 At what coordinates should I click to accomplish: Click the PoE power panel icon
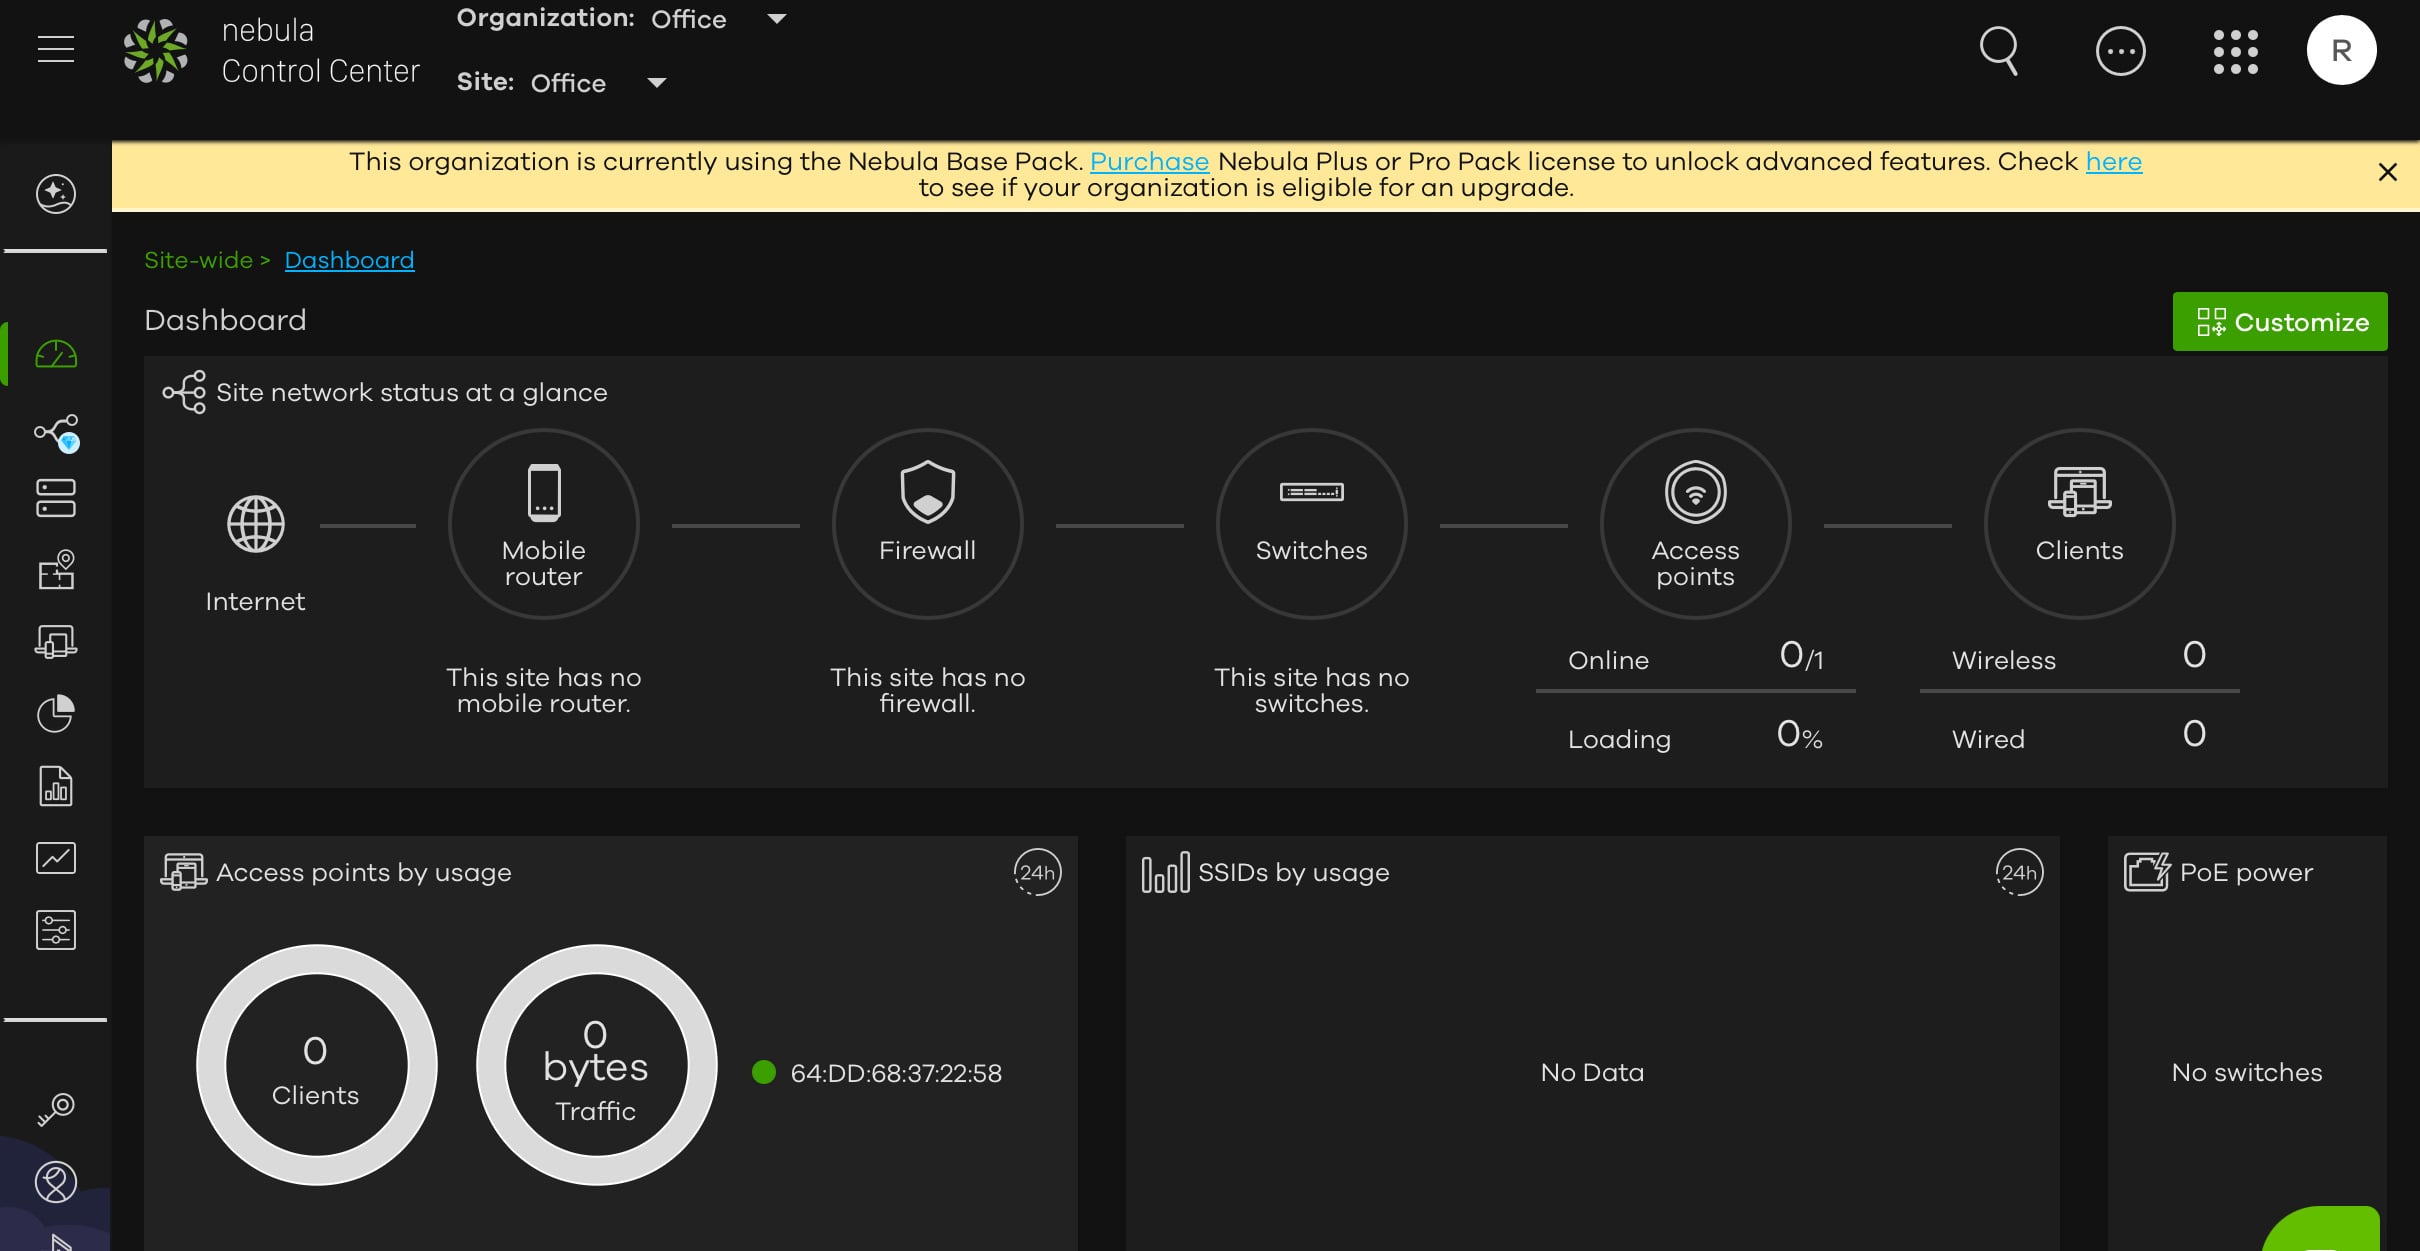(x=2147, y=872)
